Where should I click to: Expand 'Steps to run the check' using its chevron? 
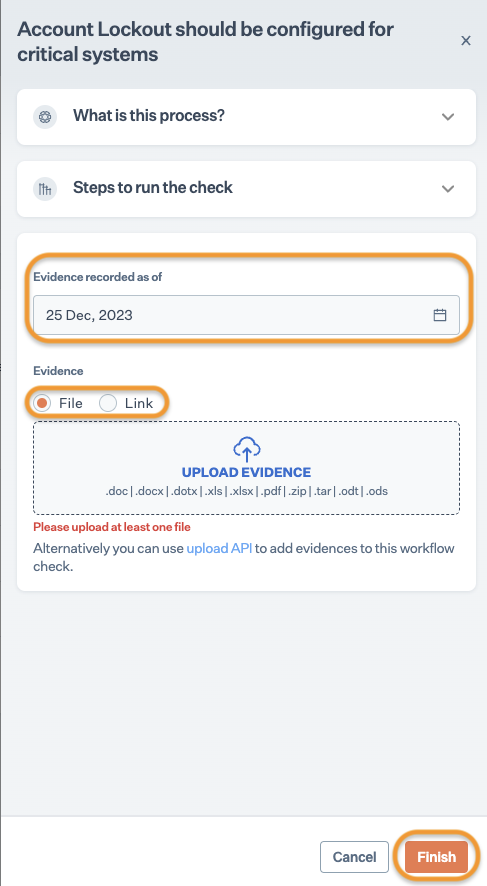448,189
